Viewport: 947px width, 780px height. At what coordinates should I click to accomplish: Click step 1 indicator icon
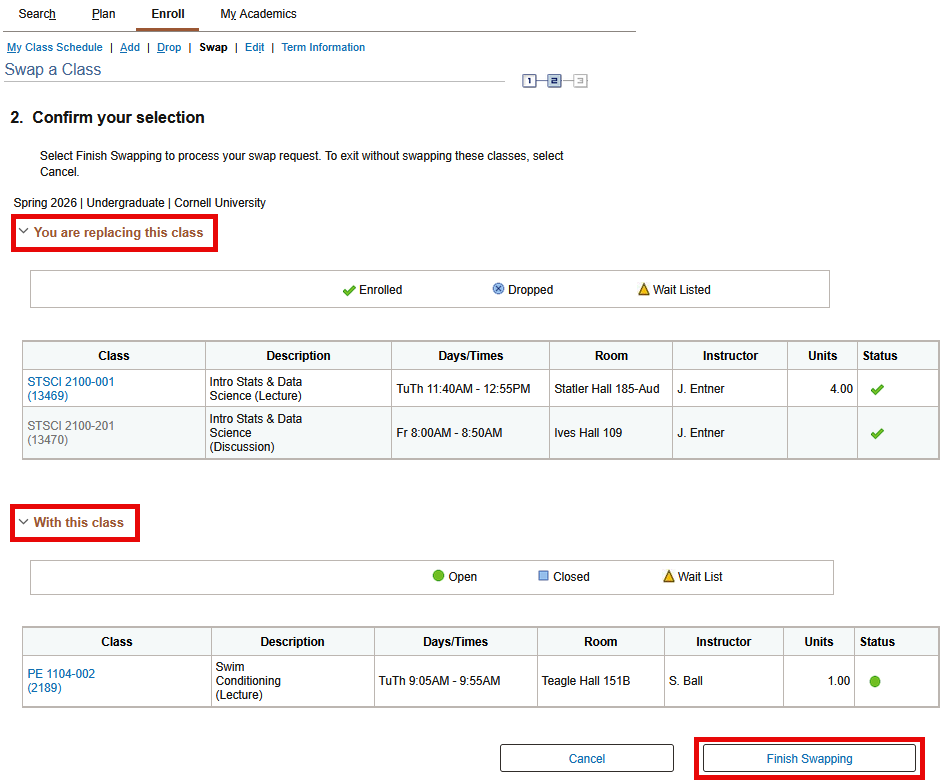tap(529, 81)
